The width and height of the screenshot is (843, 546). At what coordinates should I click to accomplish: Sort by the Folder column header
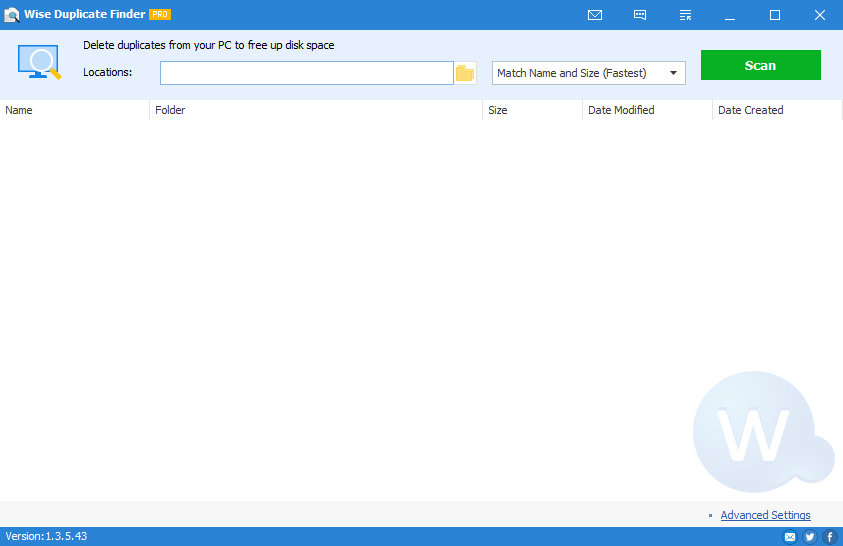[x=316, y=110]
